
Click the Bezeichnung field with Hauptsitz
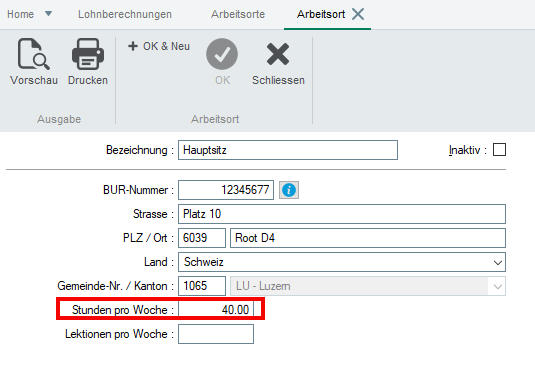[288, 150]
